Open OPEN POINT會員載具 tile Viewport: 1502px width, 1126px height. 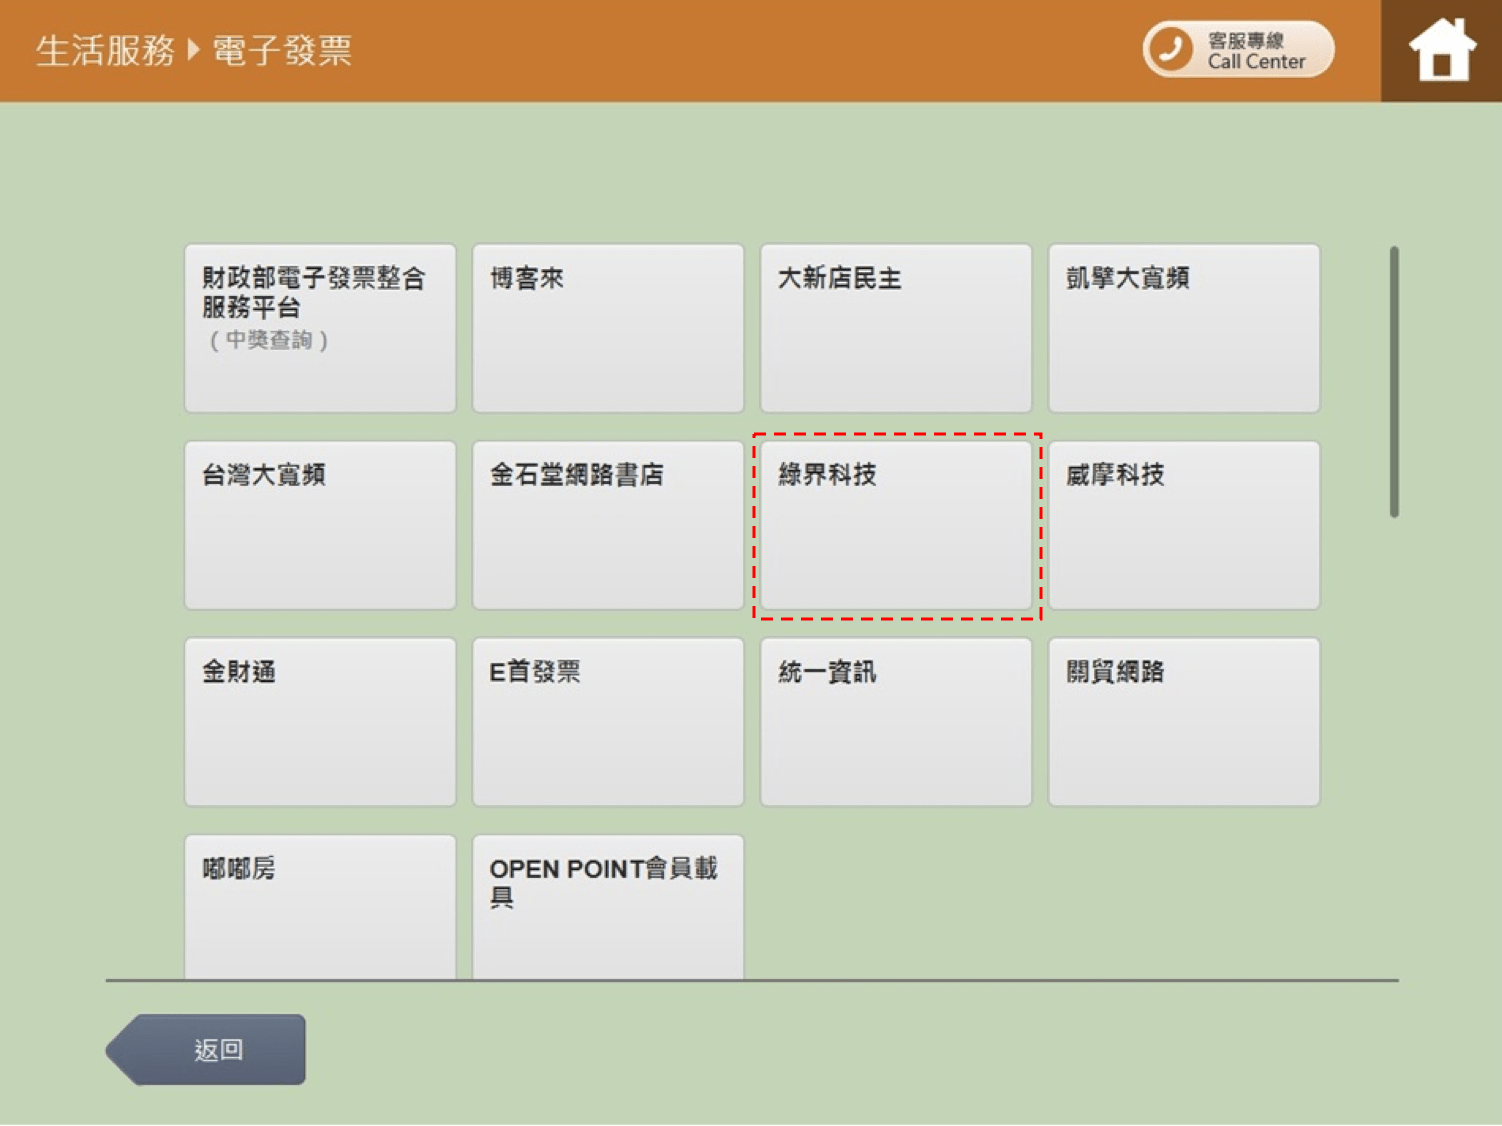(608, 907)
